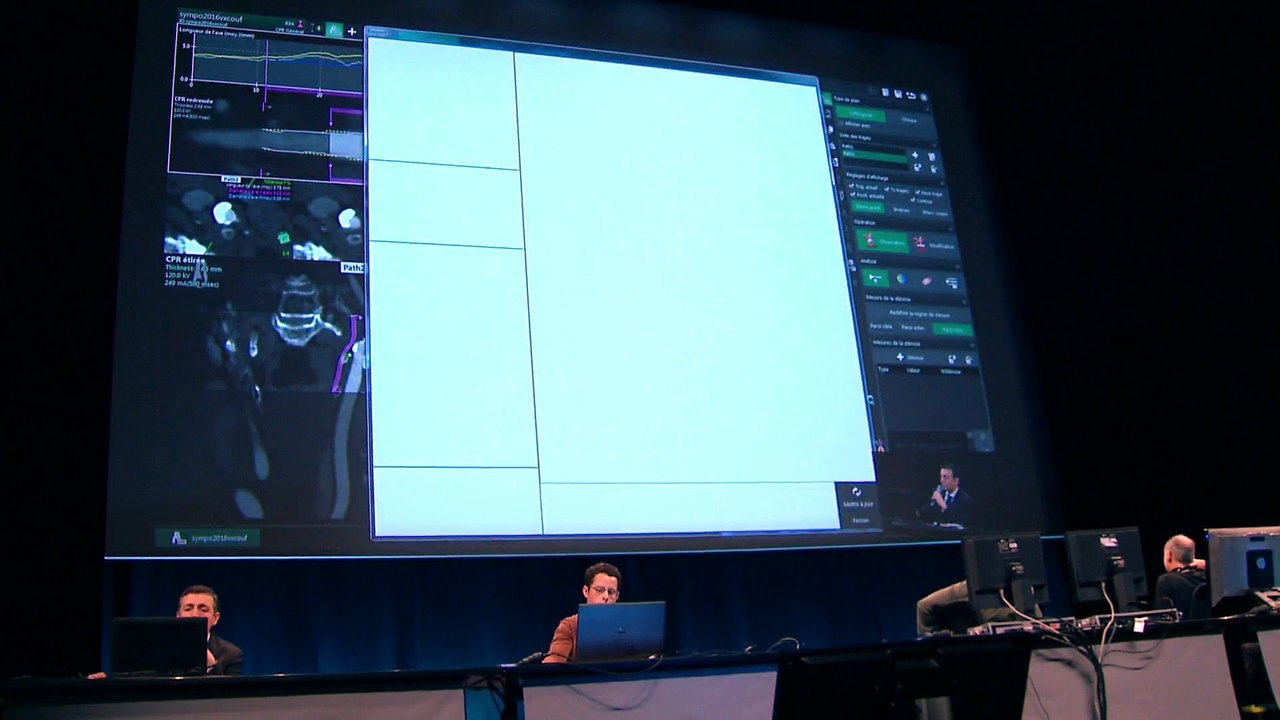Screen dimensions: 1280x720
Task: Select the 'Paroi cible' option
Action: 881,327
